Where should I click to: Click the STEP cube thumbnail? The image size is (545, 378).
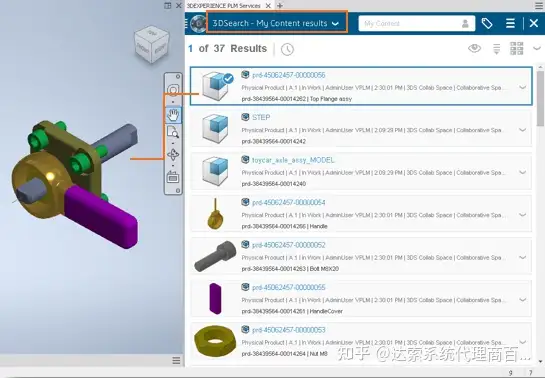215,129
